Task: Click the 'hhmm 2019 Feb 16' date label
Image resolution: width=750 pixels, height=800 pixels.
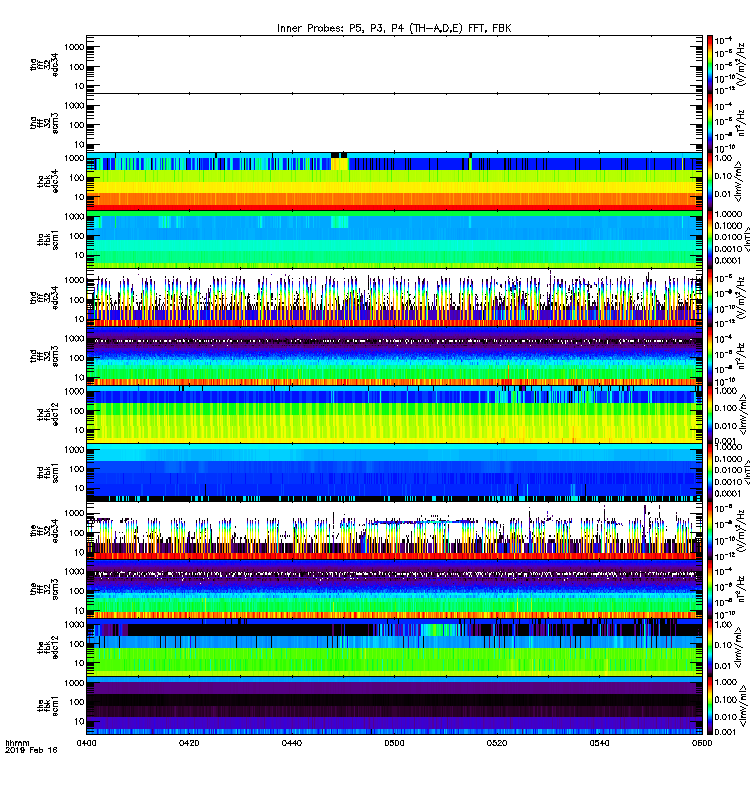Action: pyautogui.click(x=31, y=746)
